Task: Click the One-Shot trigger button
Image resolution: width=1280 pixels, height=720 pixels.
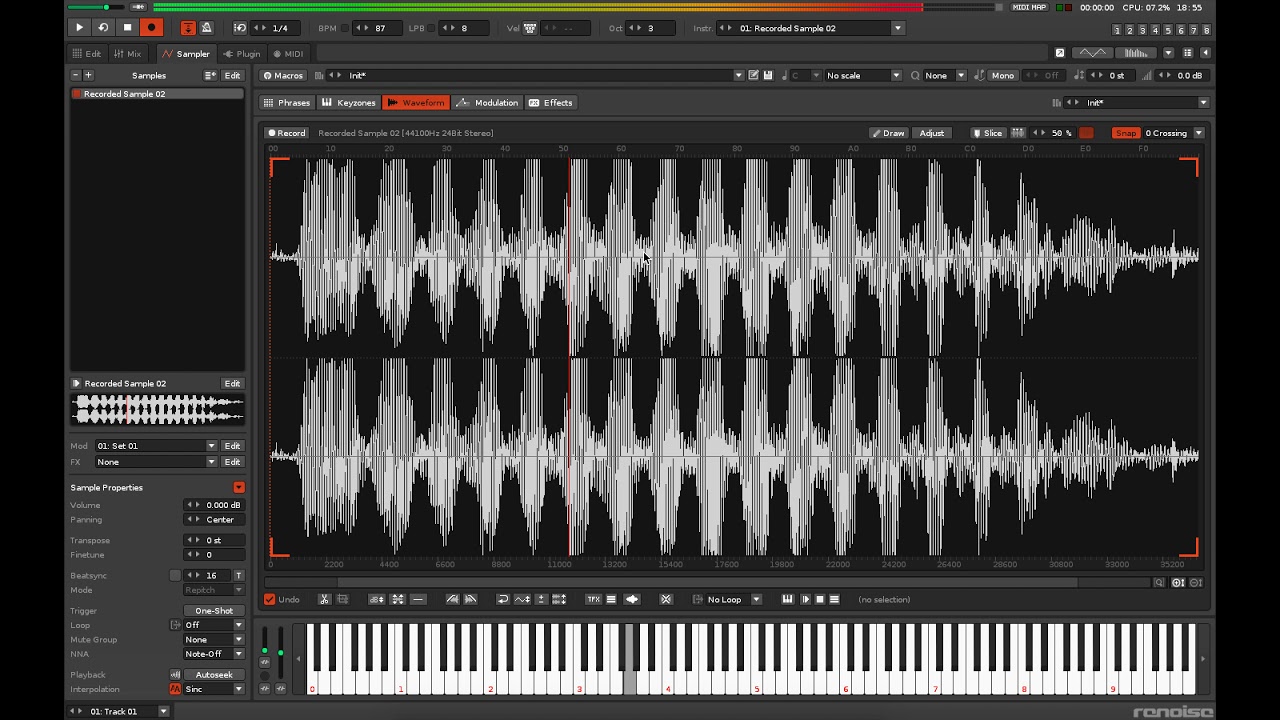Action: 214,611
